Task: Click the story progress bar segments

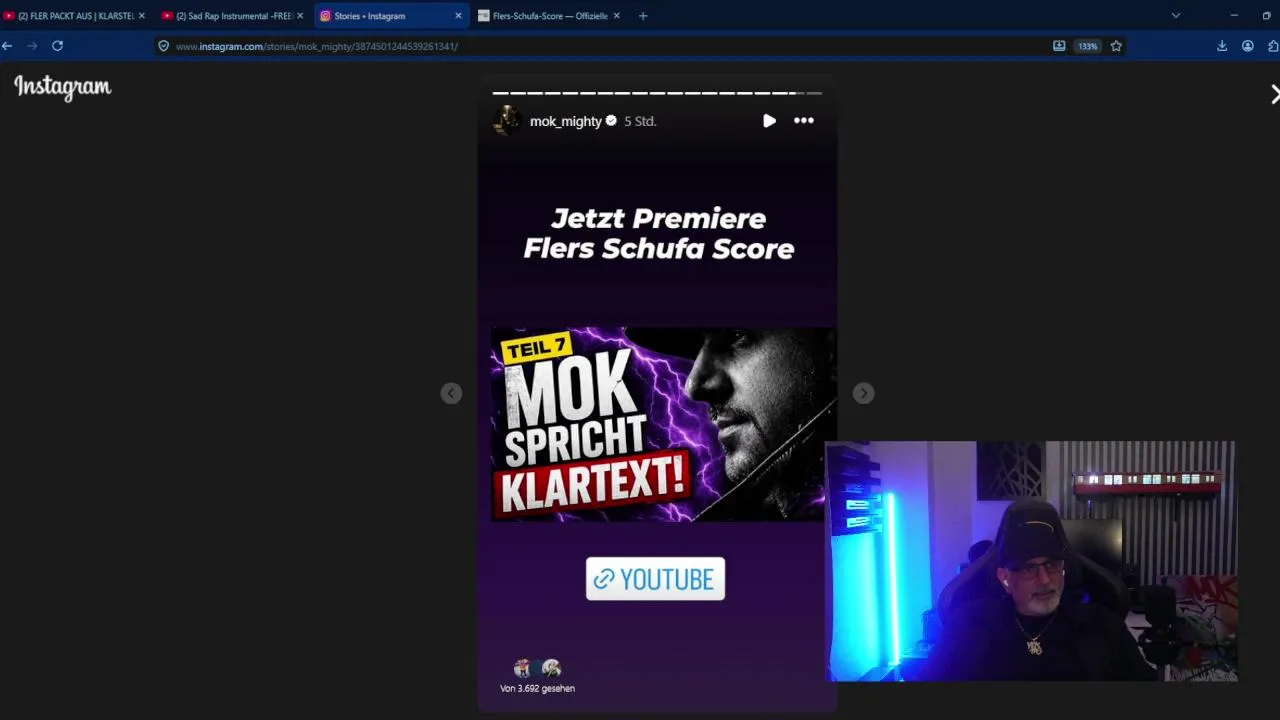Action: (x=657, y=93)
